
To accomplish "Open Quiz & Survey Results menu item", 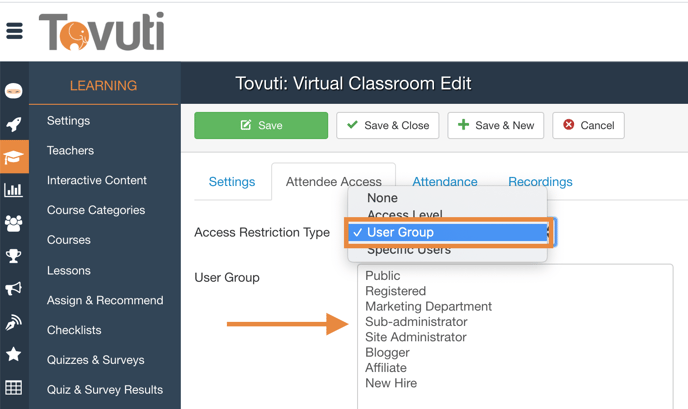I will (x=105, y=390).
